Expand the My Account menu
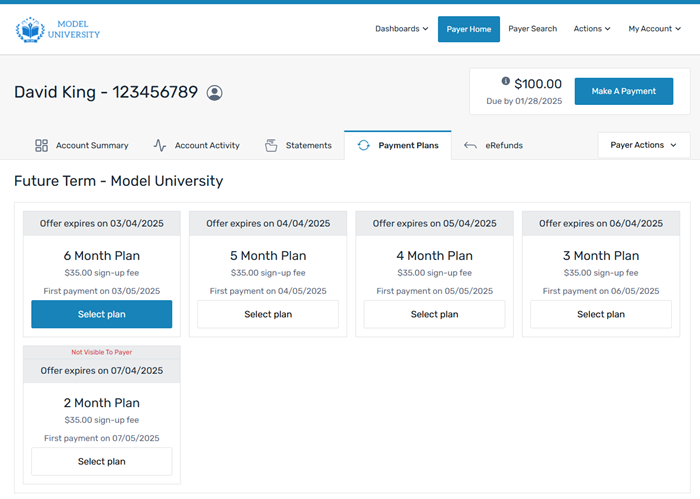 coord(654,29)
